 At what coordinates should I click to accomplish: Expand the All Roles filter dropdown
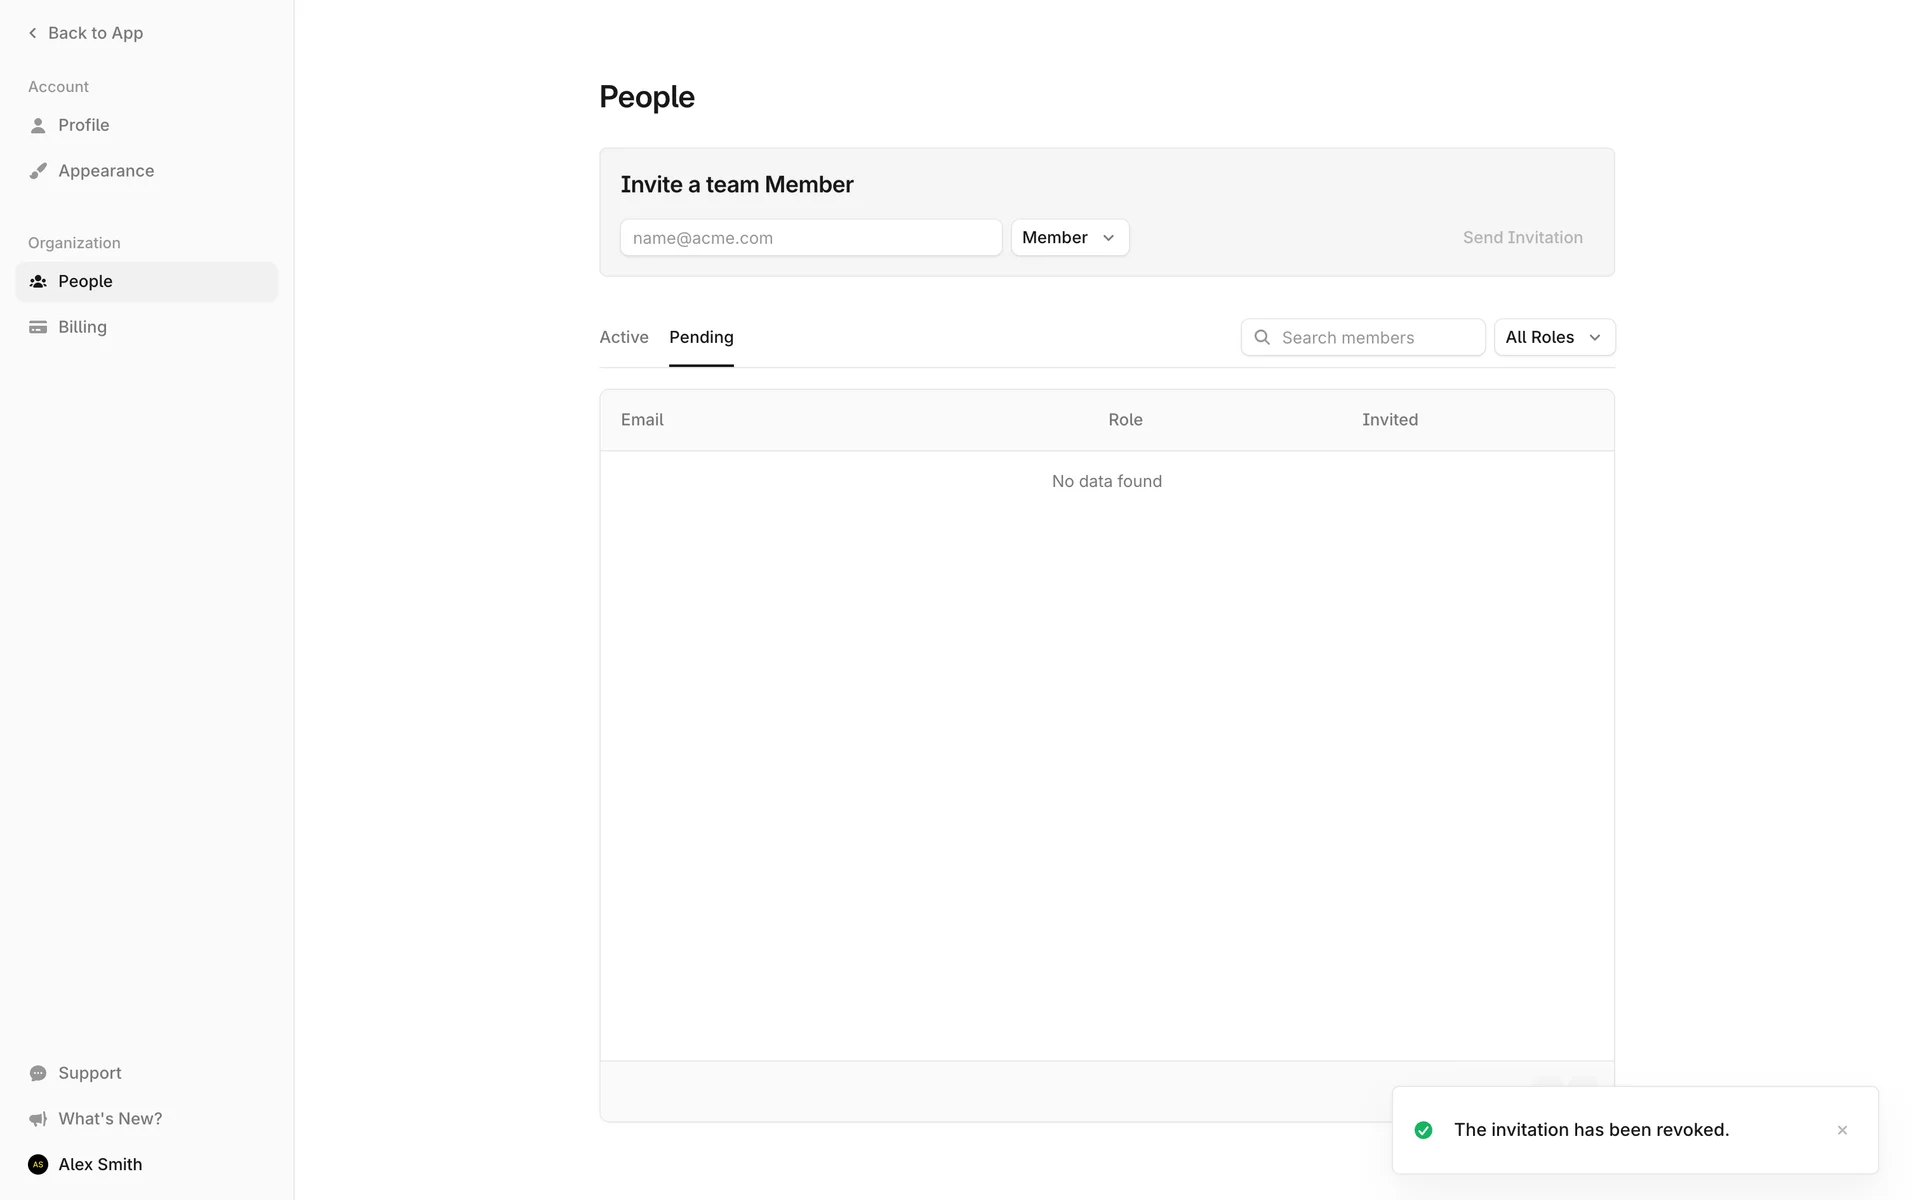[1553, 338]
